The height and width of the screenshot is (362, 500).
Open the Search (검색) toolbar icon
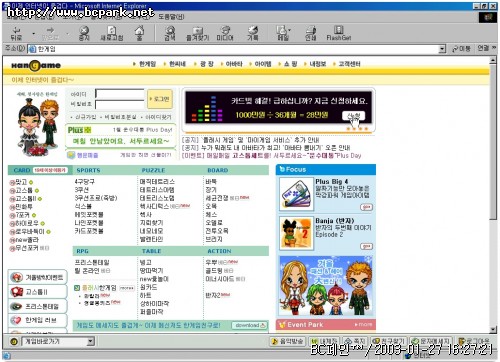[x=170, y=34]
